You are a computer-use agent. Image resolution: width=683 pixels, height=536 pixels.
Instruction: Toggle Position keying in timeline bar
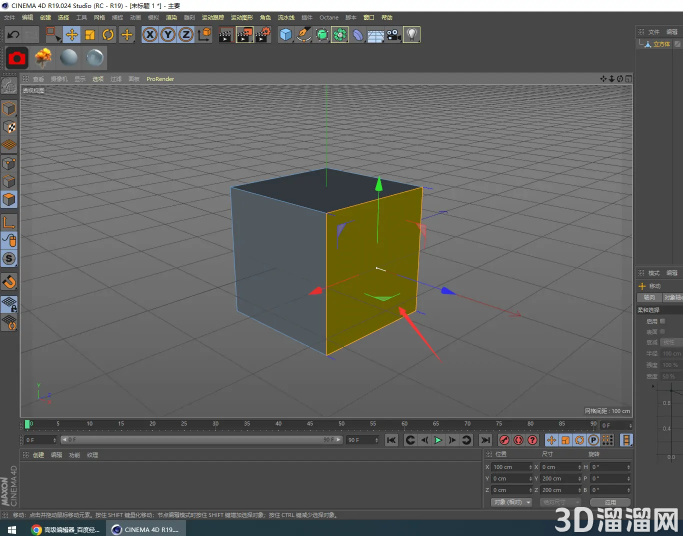click(x=551, y=440)
